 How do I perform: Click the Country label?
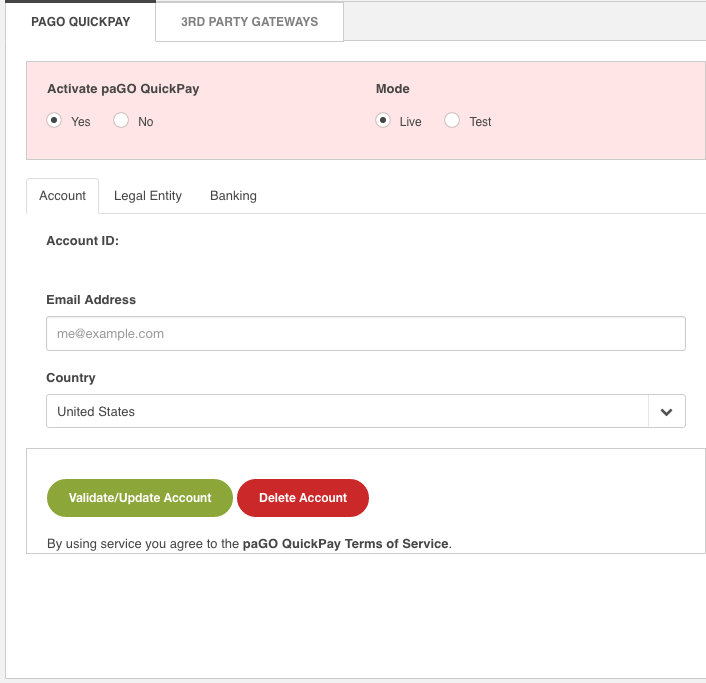(71, 378)
